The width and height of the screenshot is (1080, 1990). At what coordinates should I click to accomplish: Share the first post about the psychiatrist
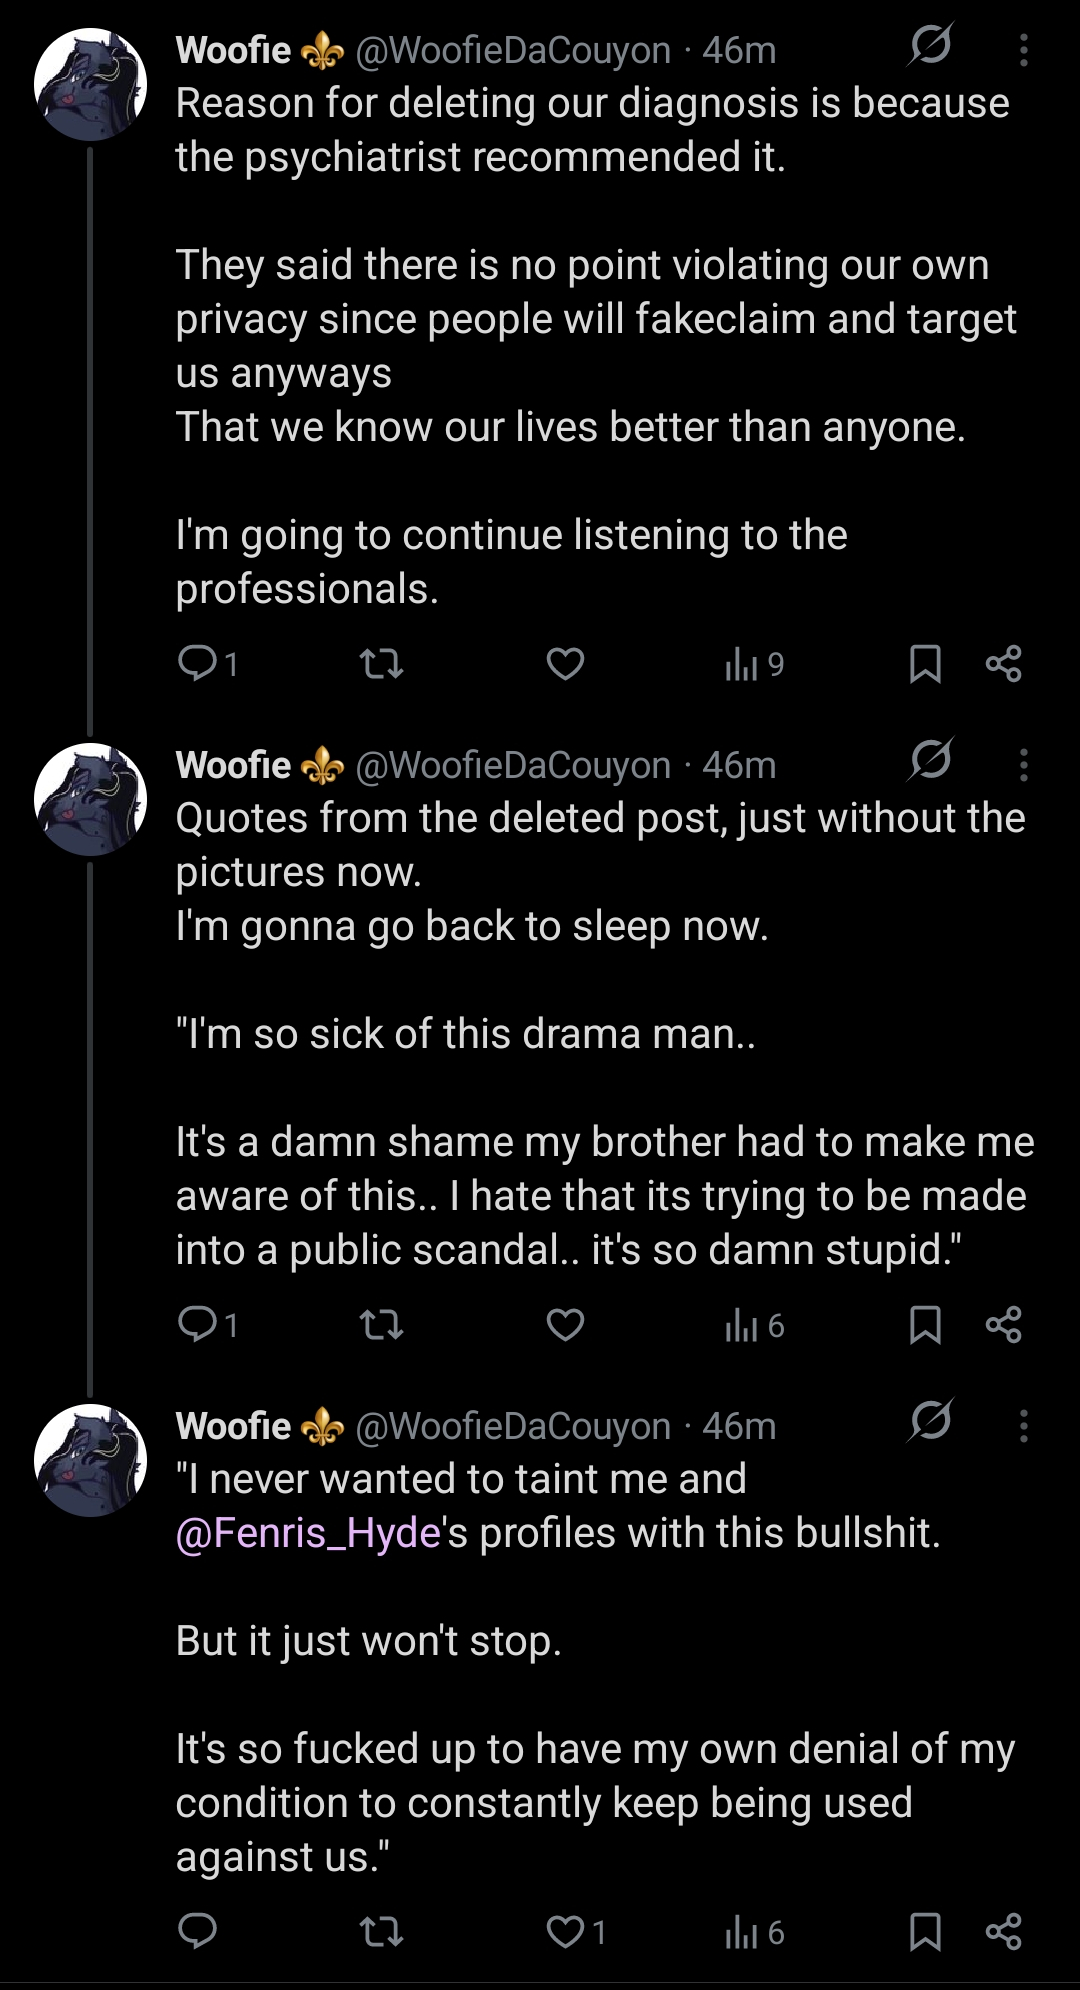(1003, 664)
